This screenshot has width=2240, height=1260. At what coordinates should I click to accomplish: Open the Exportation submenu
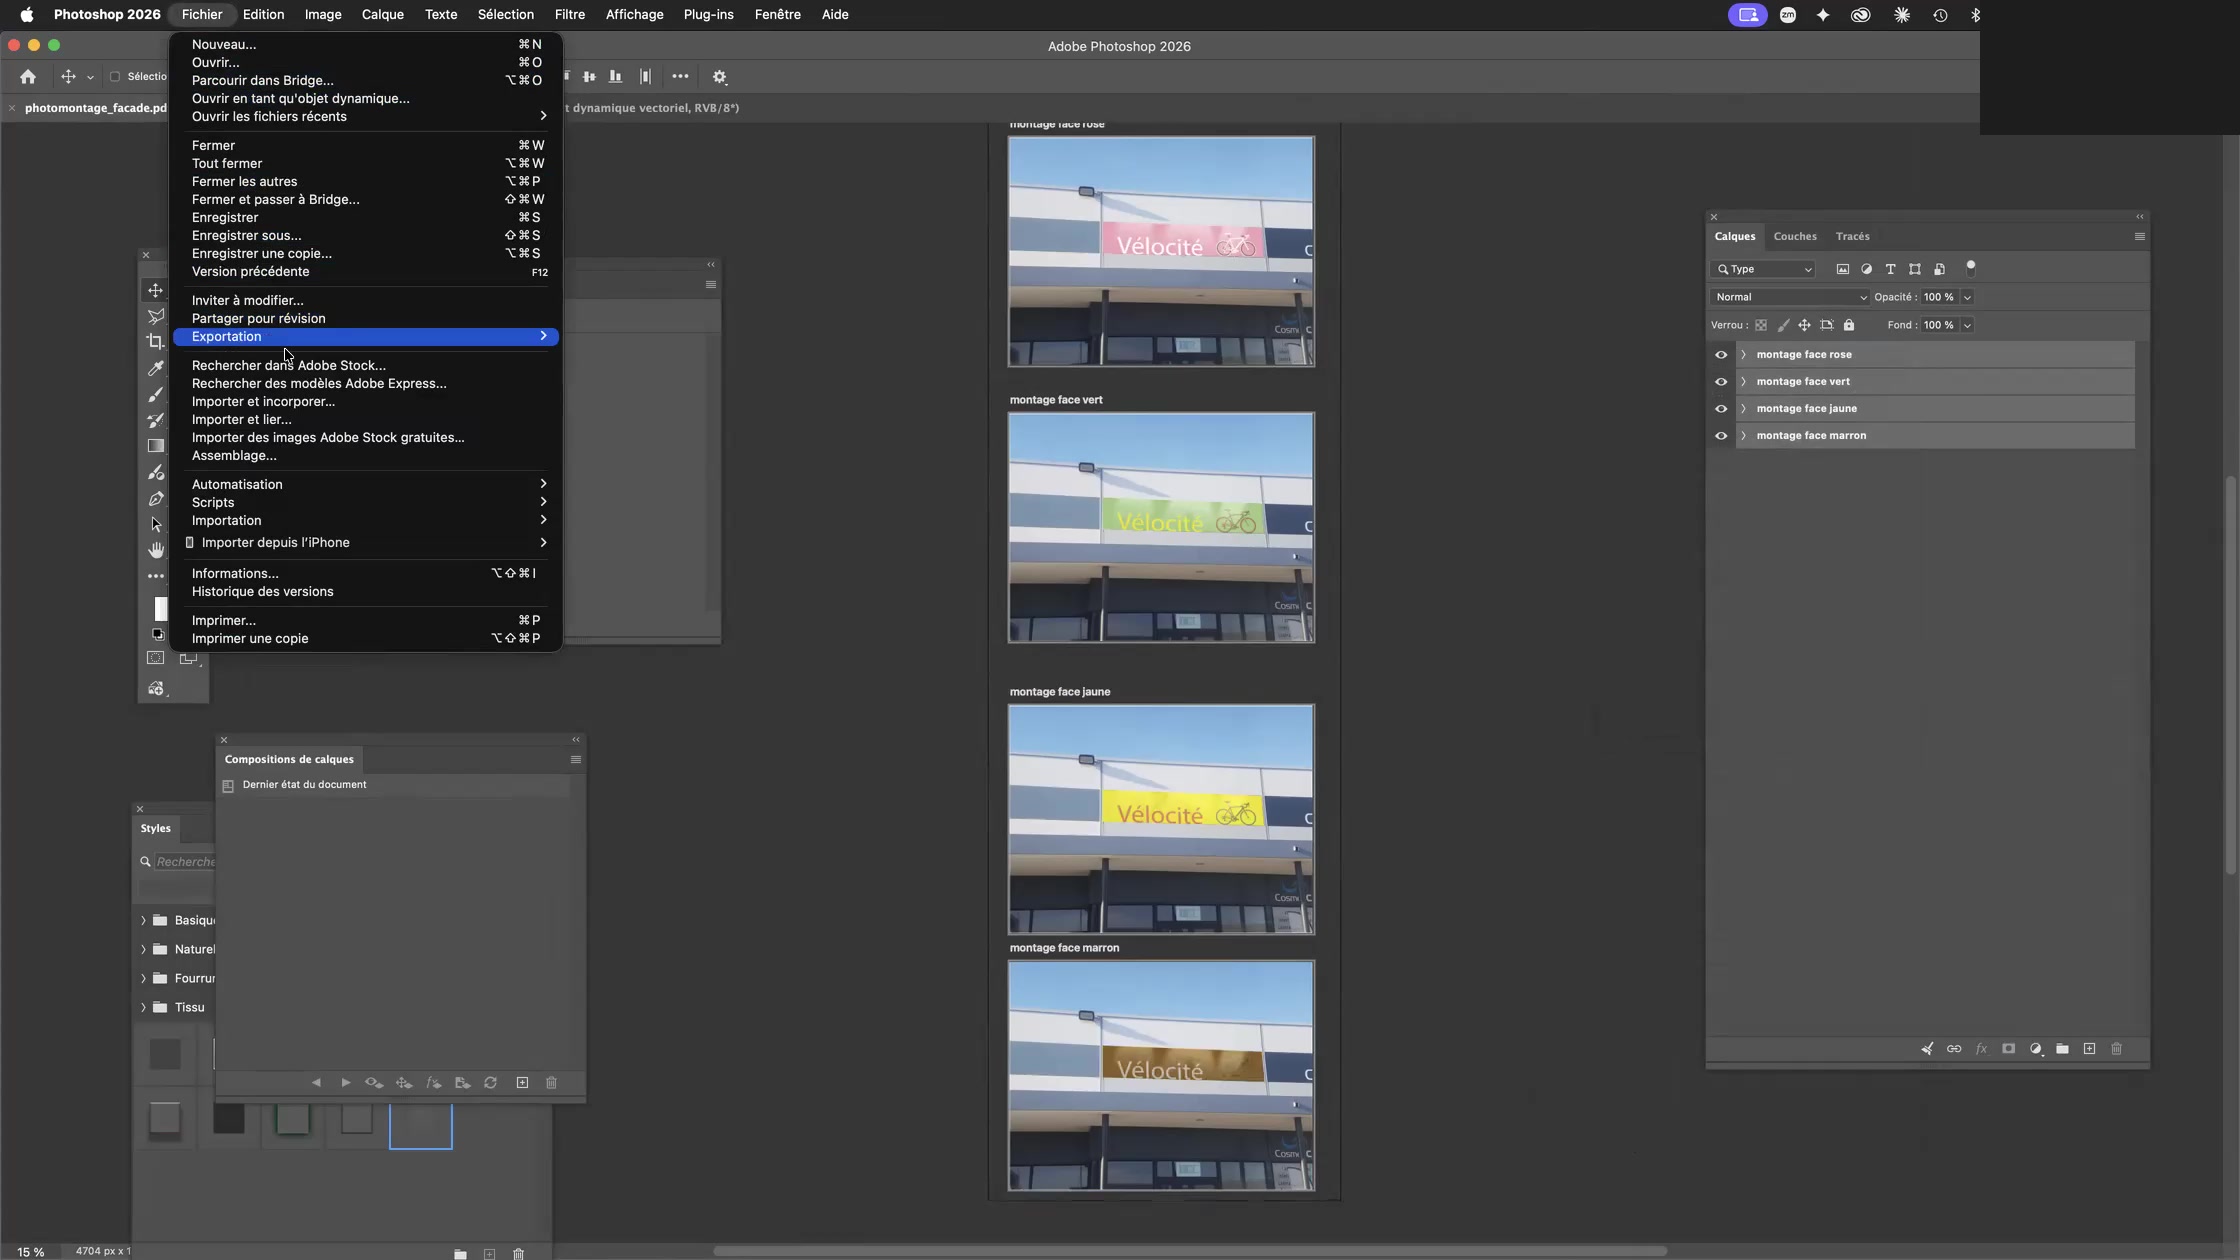[x=366, y=337]
